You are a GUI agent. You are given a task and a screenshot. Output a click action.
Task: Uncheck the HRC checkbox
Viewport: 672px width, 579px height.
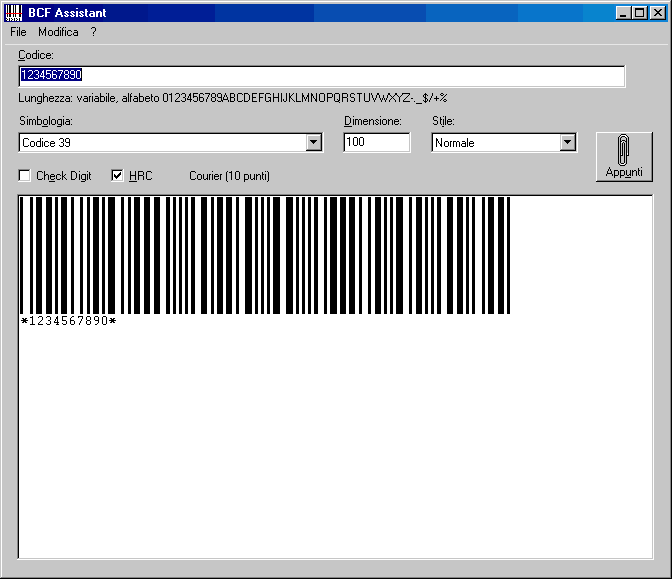click(117, 176)
